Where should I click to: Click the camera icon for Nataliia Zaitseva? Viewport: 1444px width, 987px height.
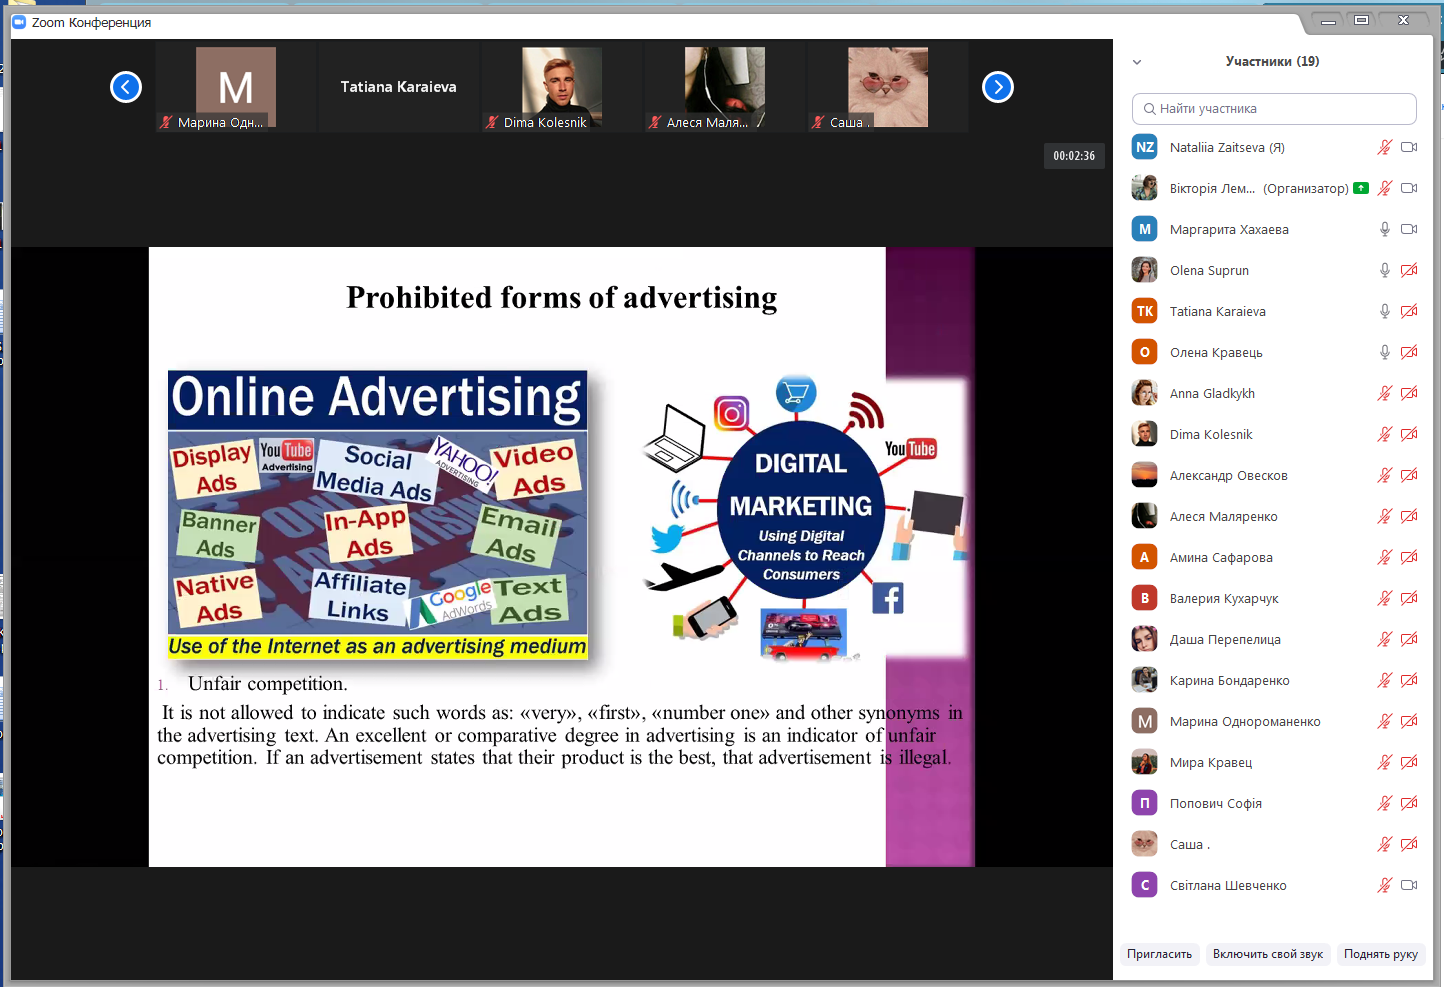click(x=1409, y=147)
